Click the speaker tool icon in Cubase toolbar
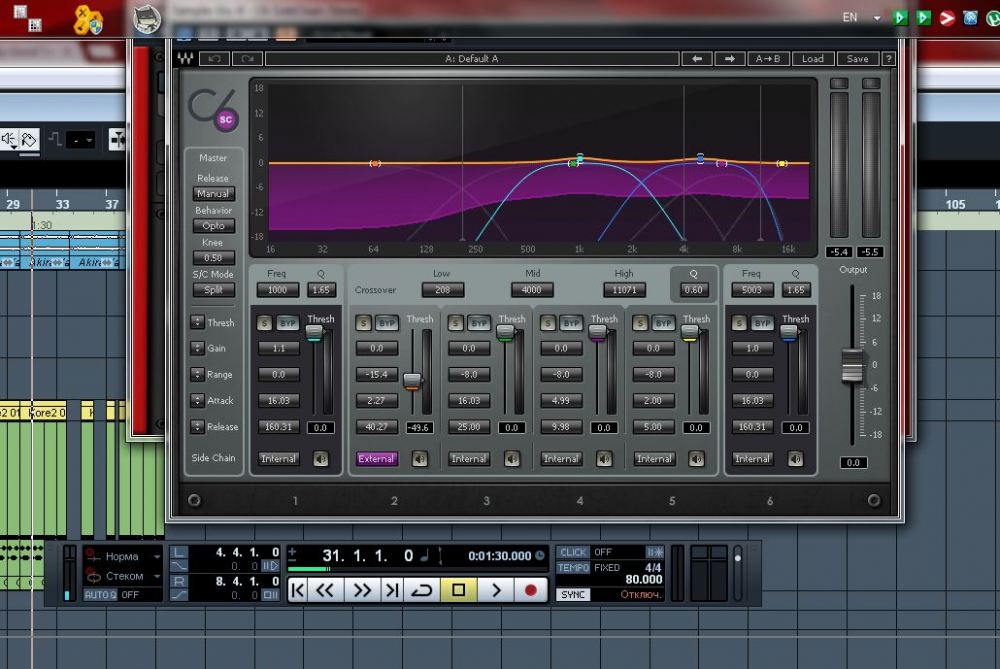This screenshot has width=1000, height=669. point(9,140)
